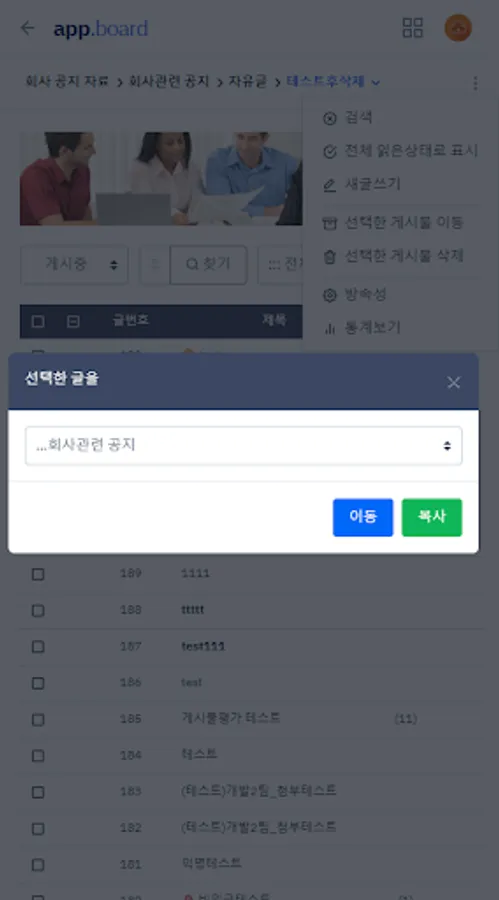Toggle the select-all checkbox in header

pos(38,321)
